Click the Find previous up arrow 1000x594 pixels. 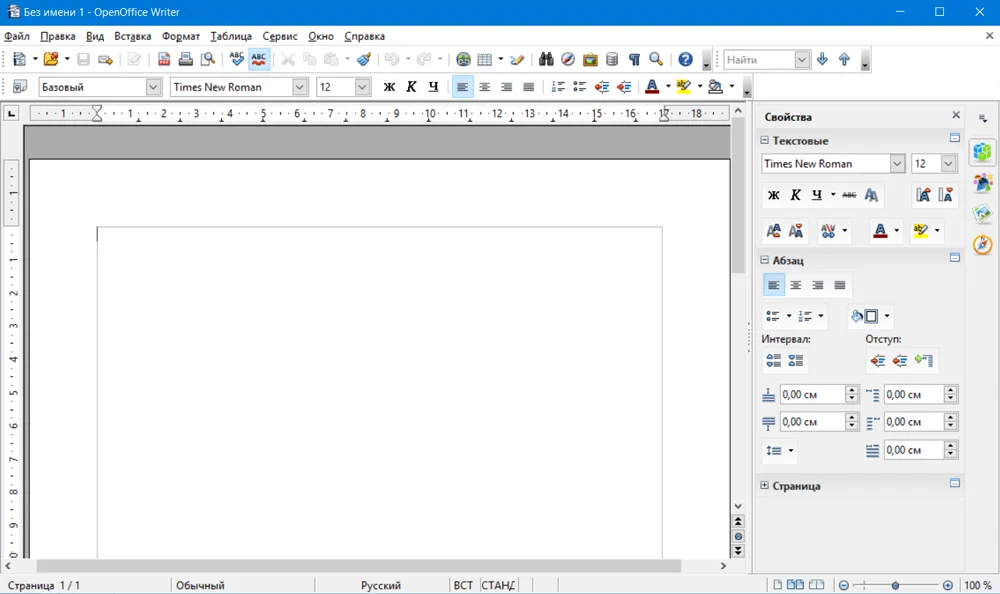(x=844, y=59)
